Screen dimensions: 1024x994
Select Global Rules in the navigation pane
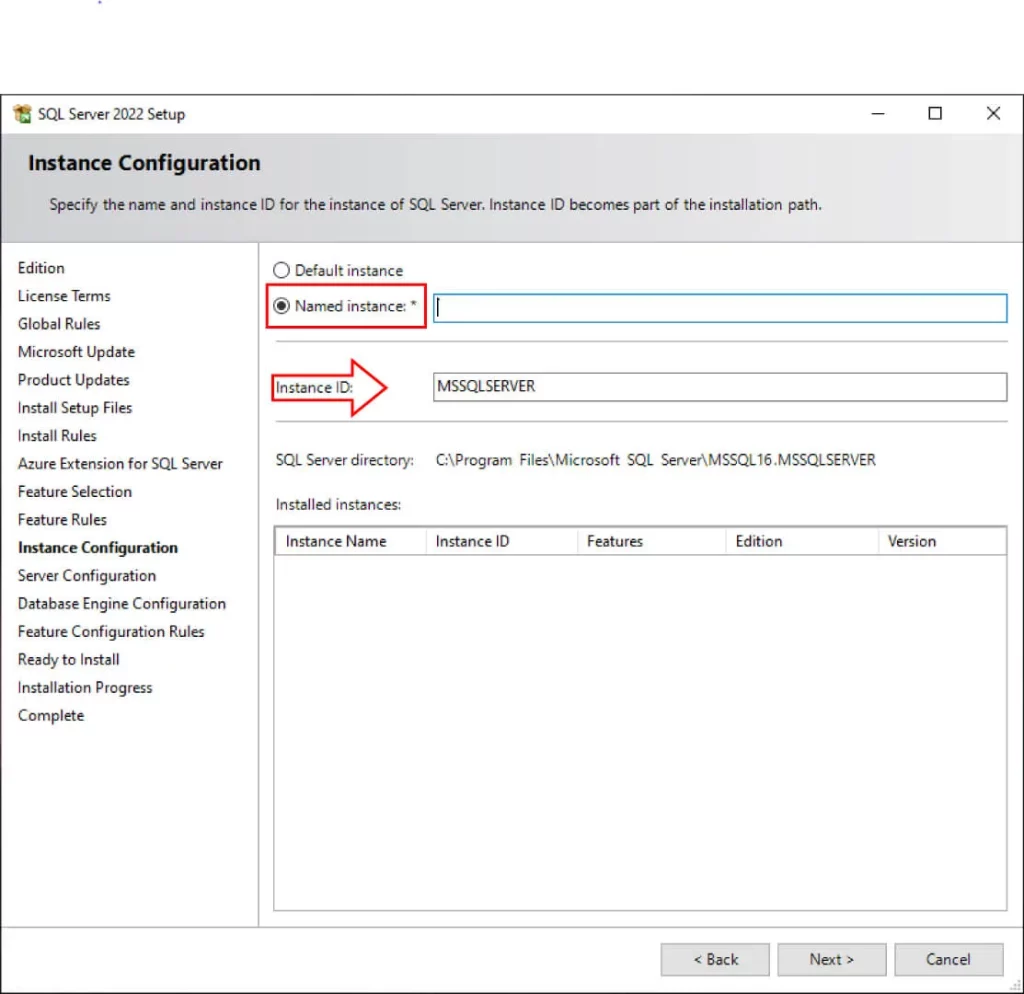(x=59, y=324)
